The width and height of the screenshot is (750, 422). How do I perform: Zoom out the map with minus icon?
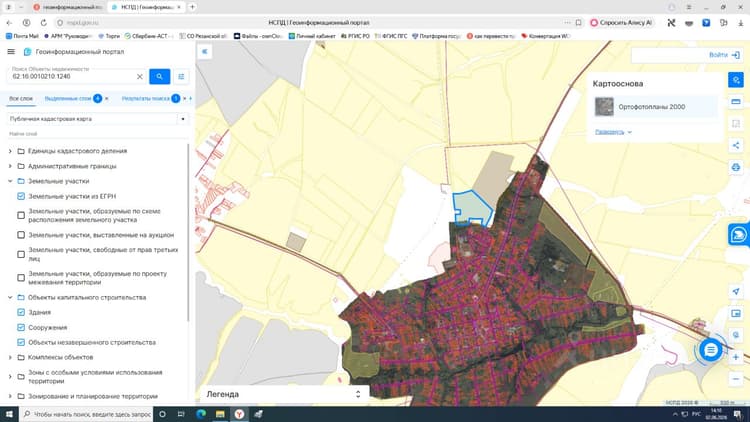point(736,379)
